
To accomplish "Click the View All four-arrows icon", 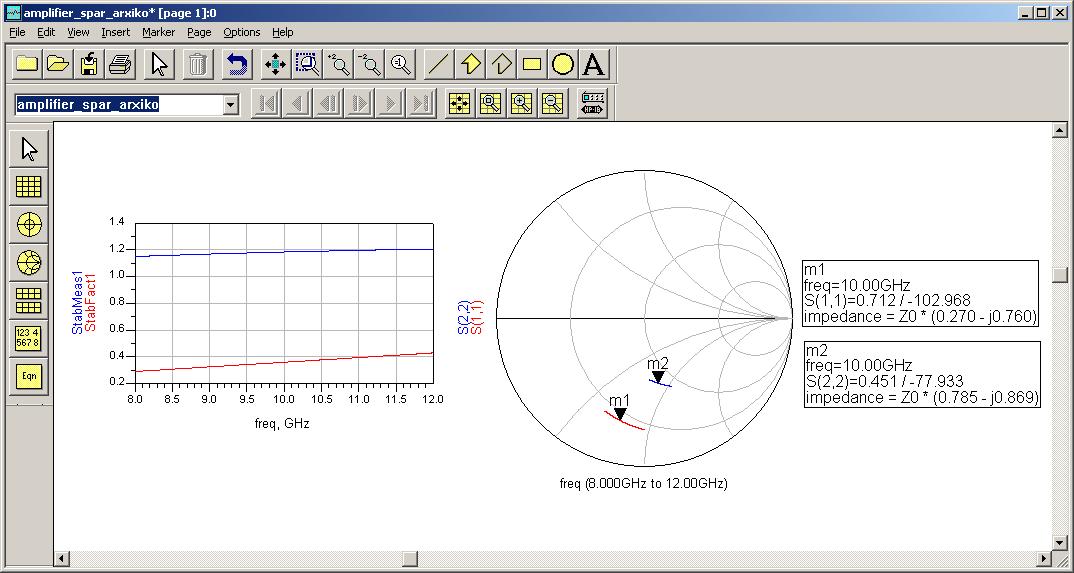I will (x=275, y=65).
